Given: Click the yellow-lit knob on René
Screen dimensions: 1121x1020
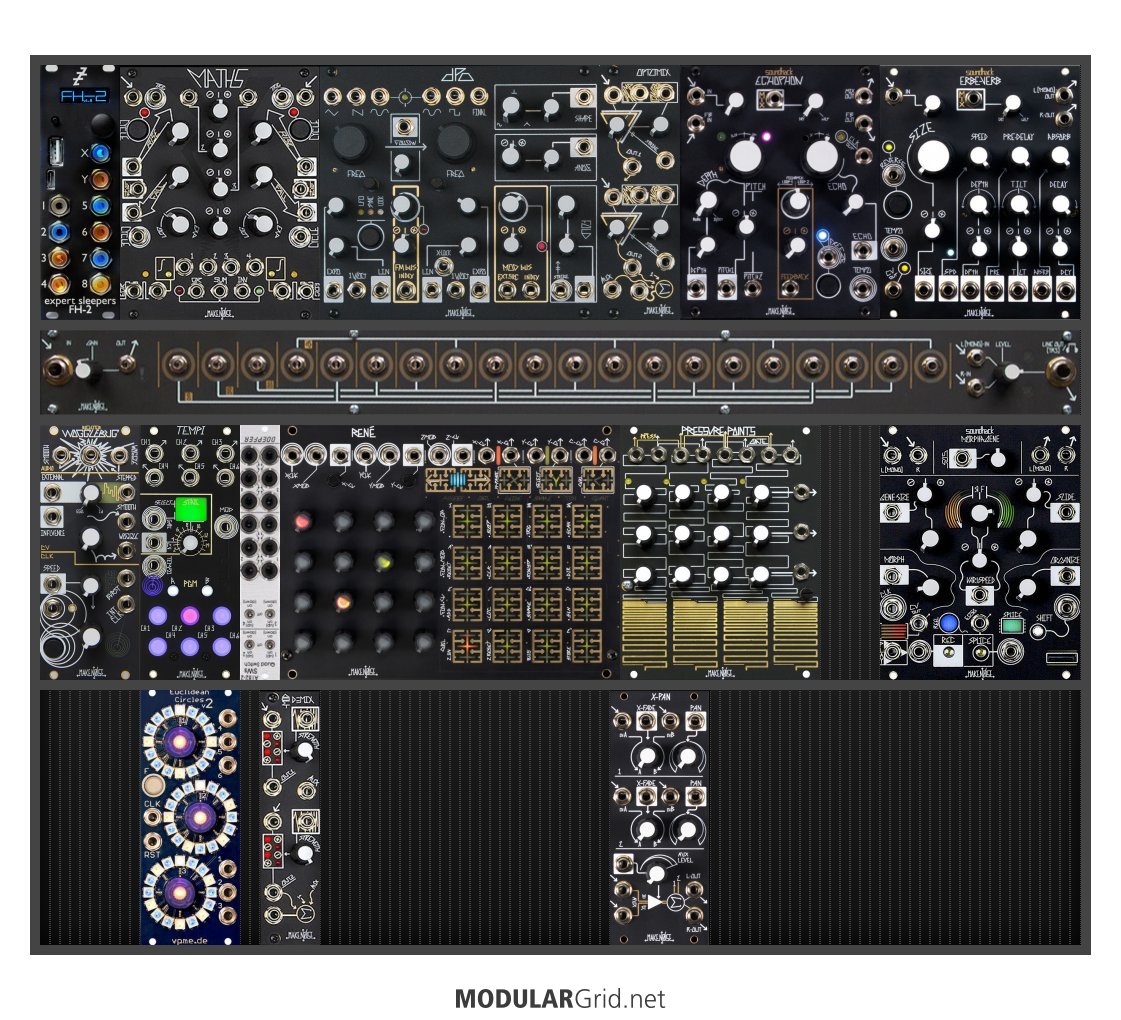Looking at the screenshot, I should click(x=384, y=562).
